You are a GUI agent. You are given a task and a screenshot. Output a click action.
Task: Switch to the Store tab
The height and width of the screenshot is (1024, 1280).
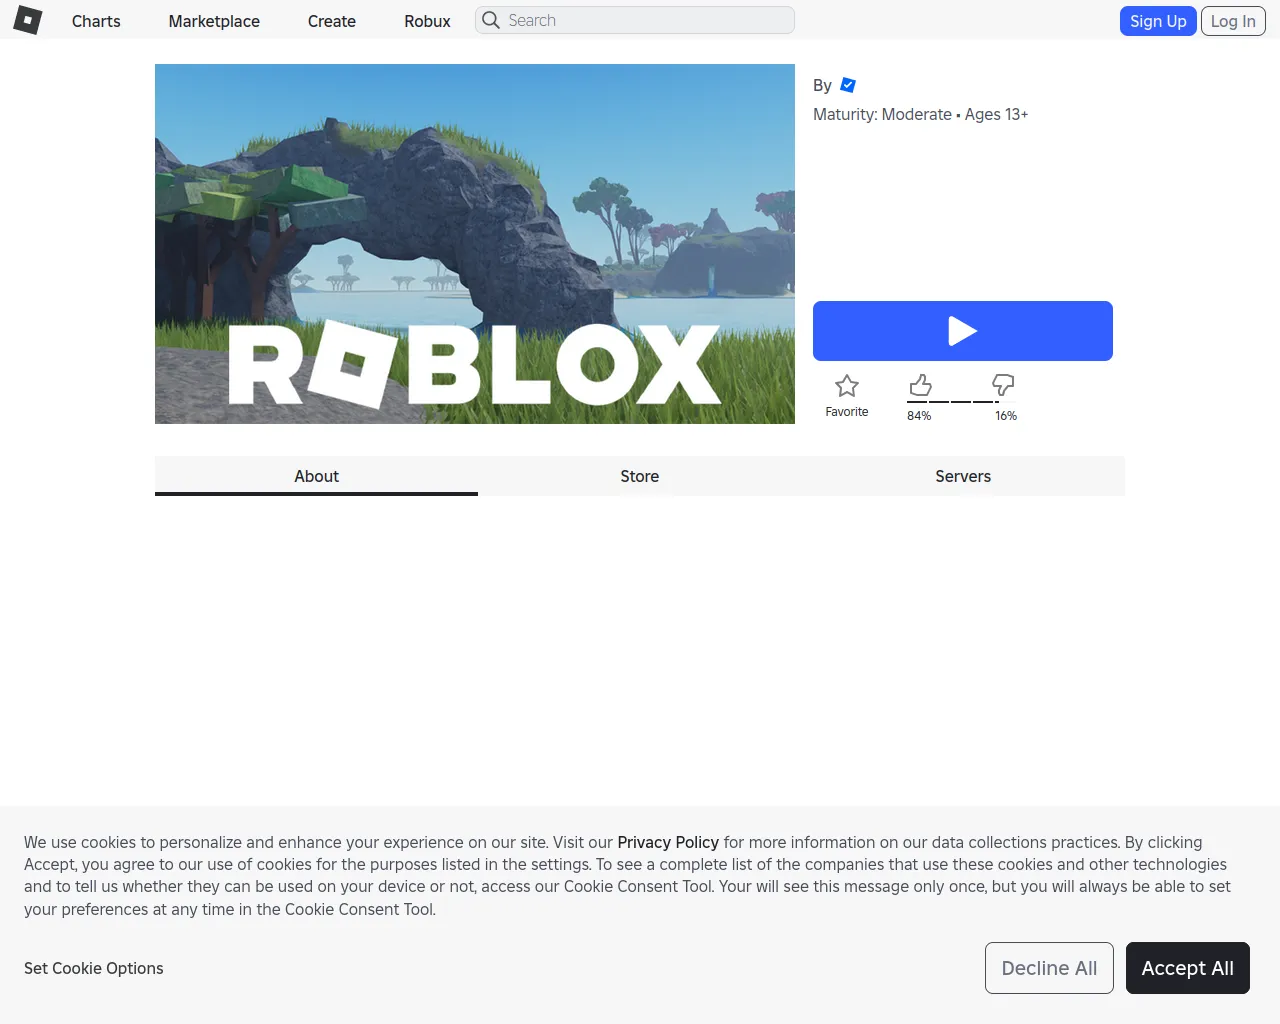640,476
